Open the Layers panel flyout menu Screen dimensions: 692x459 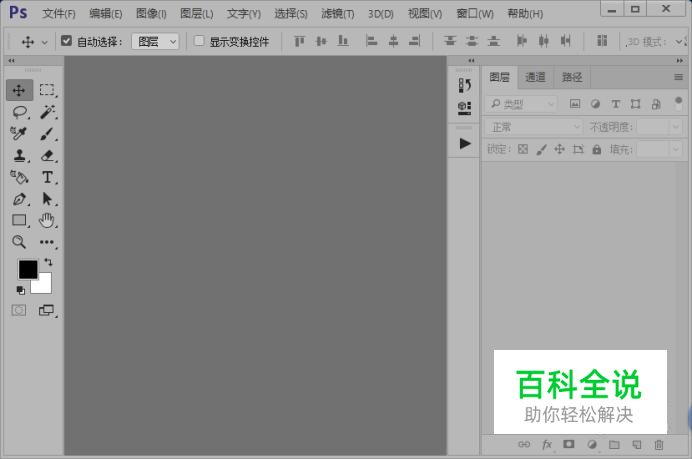pos(678,77)
